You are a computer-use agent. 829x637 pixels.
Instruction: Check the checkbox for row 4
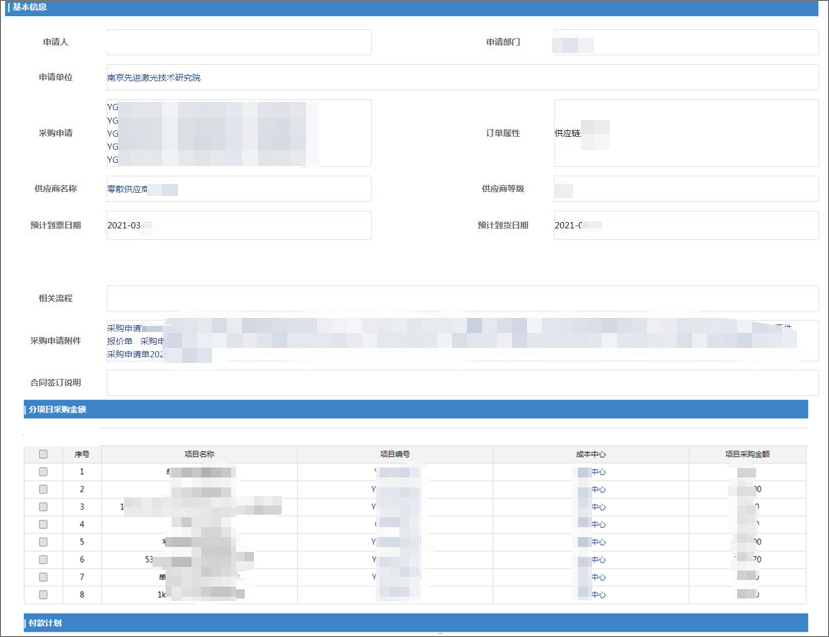(x=43, y=524)
